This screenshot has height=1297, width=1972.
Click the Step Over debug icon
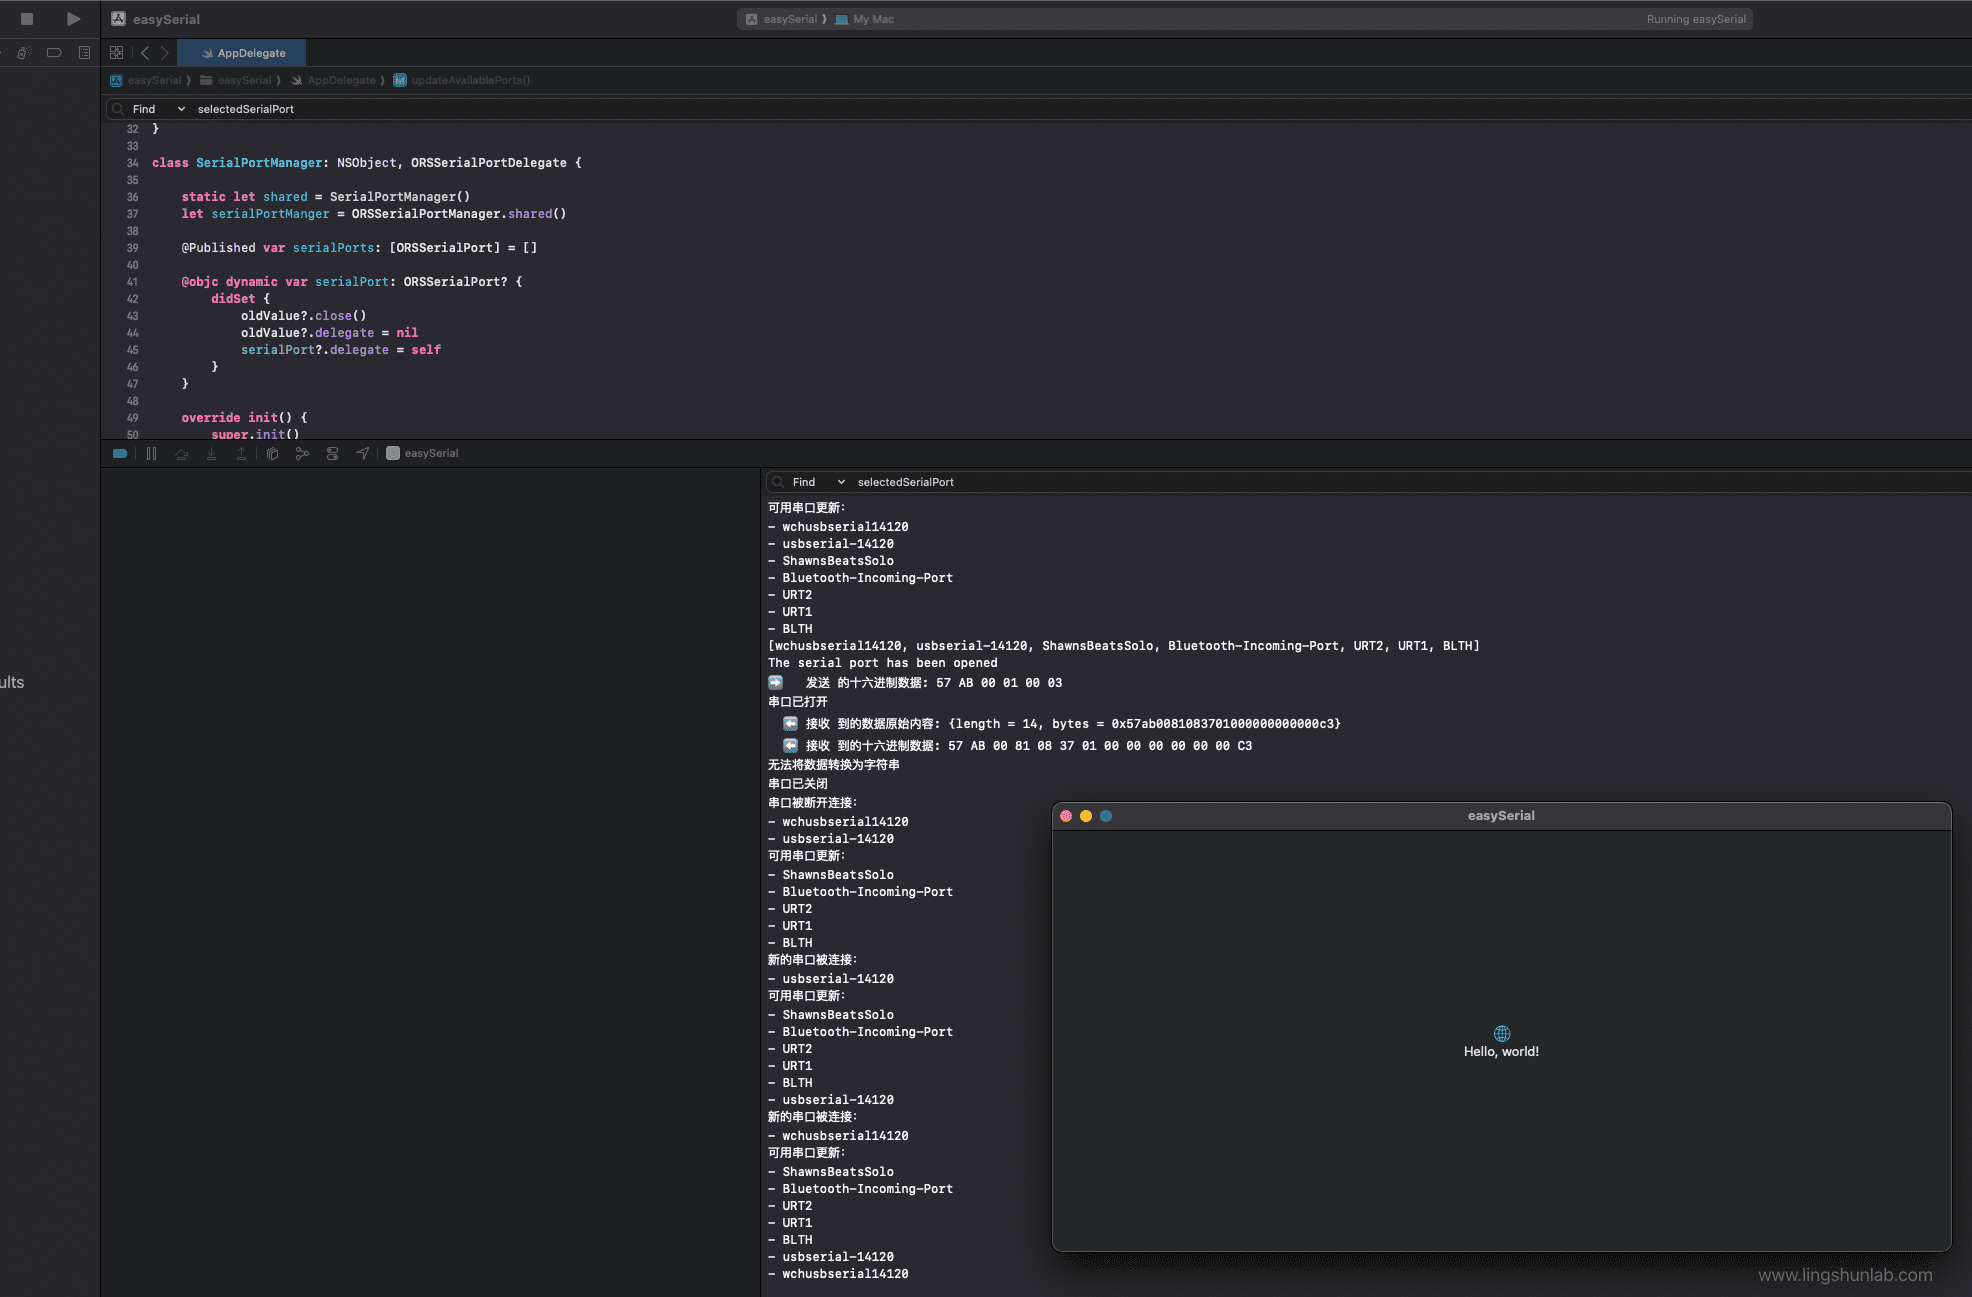tap(181, 453)
